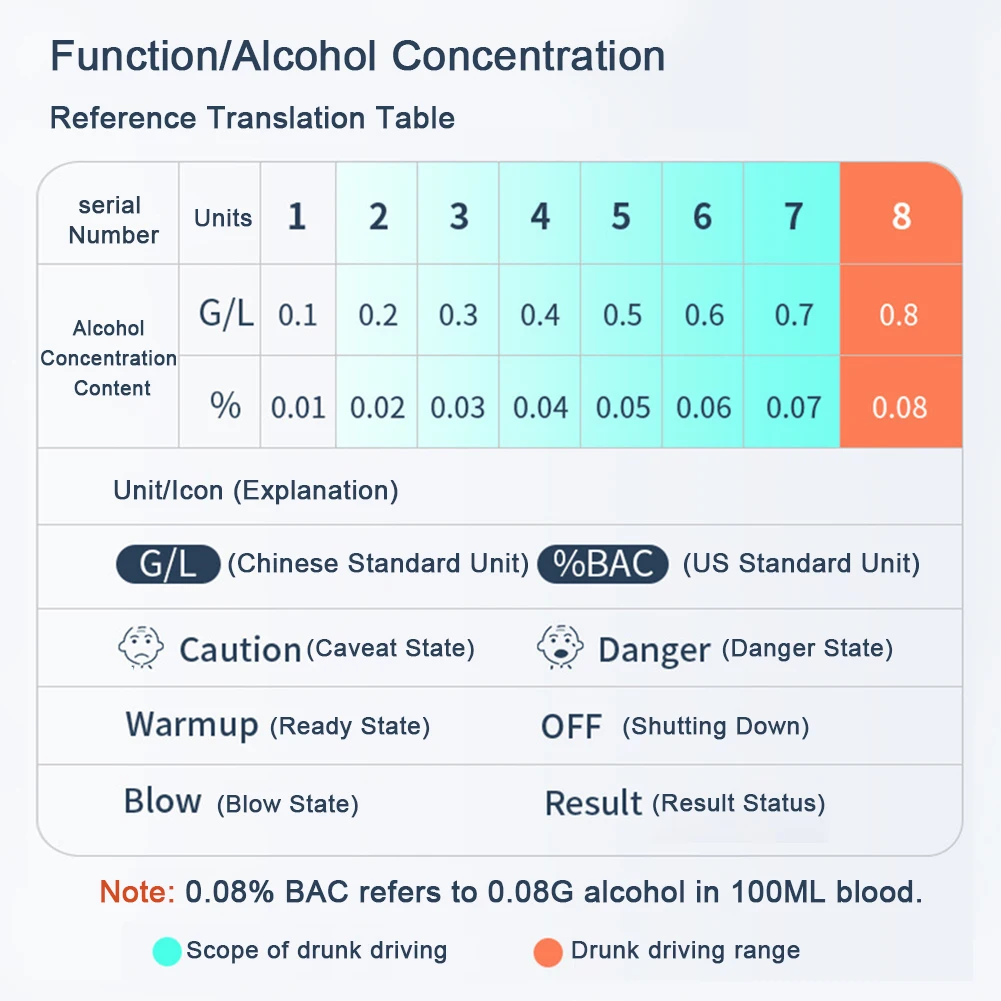Click the 0.03 percent value cell

click(x=458, y=407)
